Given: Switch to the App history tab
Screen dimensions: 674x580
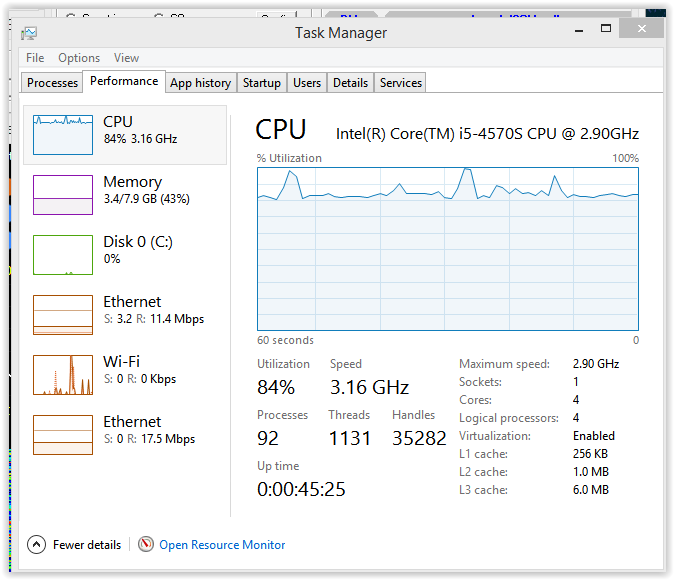Looking at the screenshot, I should click(x=200, y=83).
